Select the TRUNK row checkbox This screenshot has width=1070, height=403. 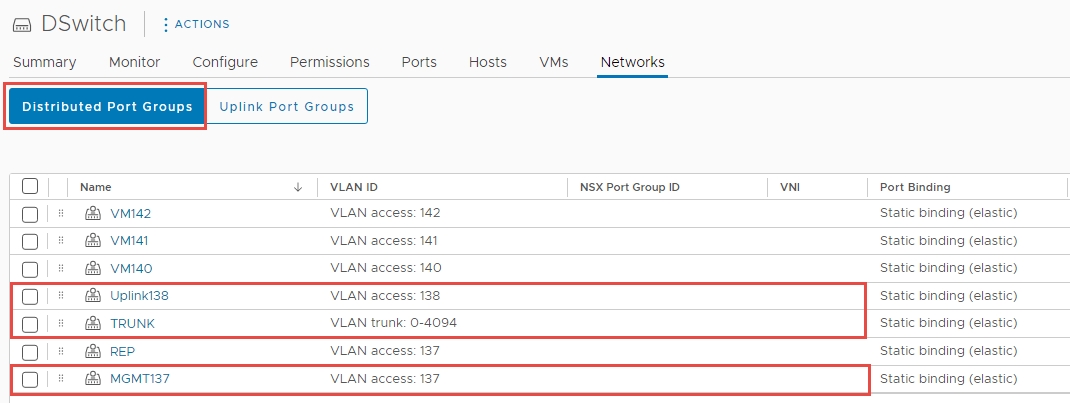click(30, 324)
